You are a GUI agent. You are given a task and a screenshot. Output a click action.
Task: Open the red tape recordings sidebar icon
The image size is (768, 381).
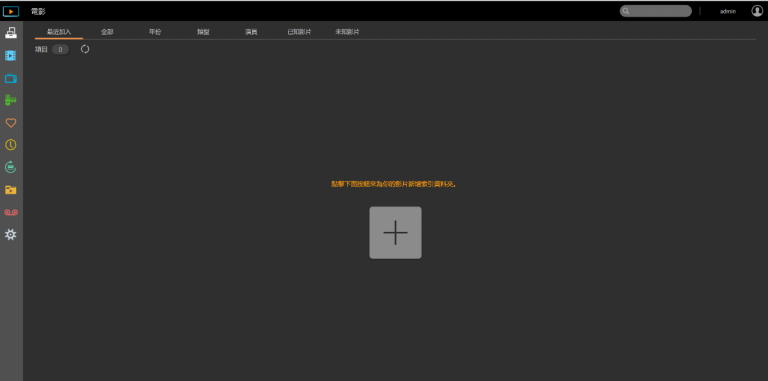tap(11, 213)
